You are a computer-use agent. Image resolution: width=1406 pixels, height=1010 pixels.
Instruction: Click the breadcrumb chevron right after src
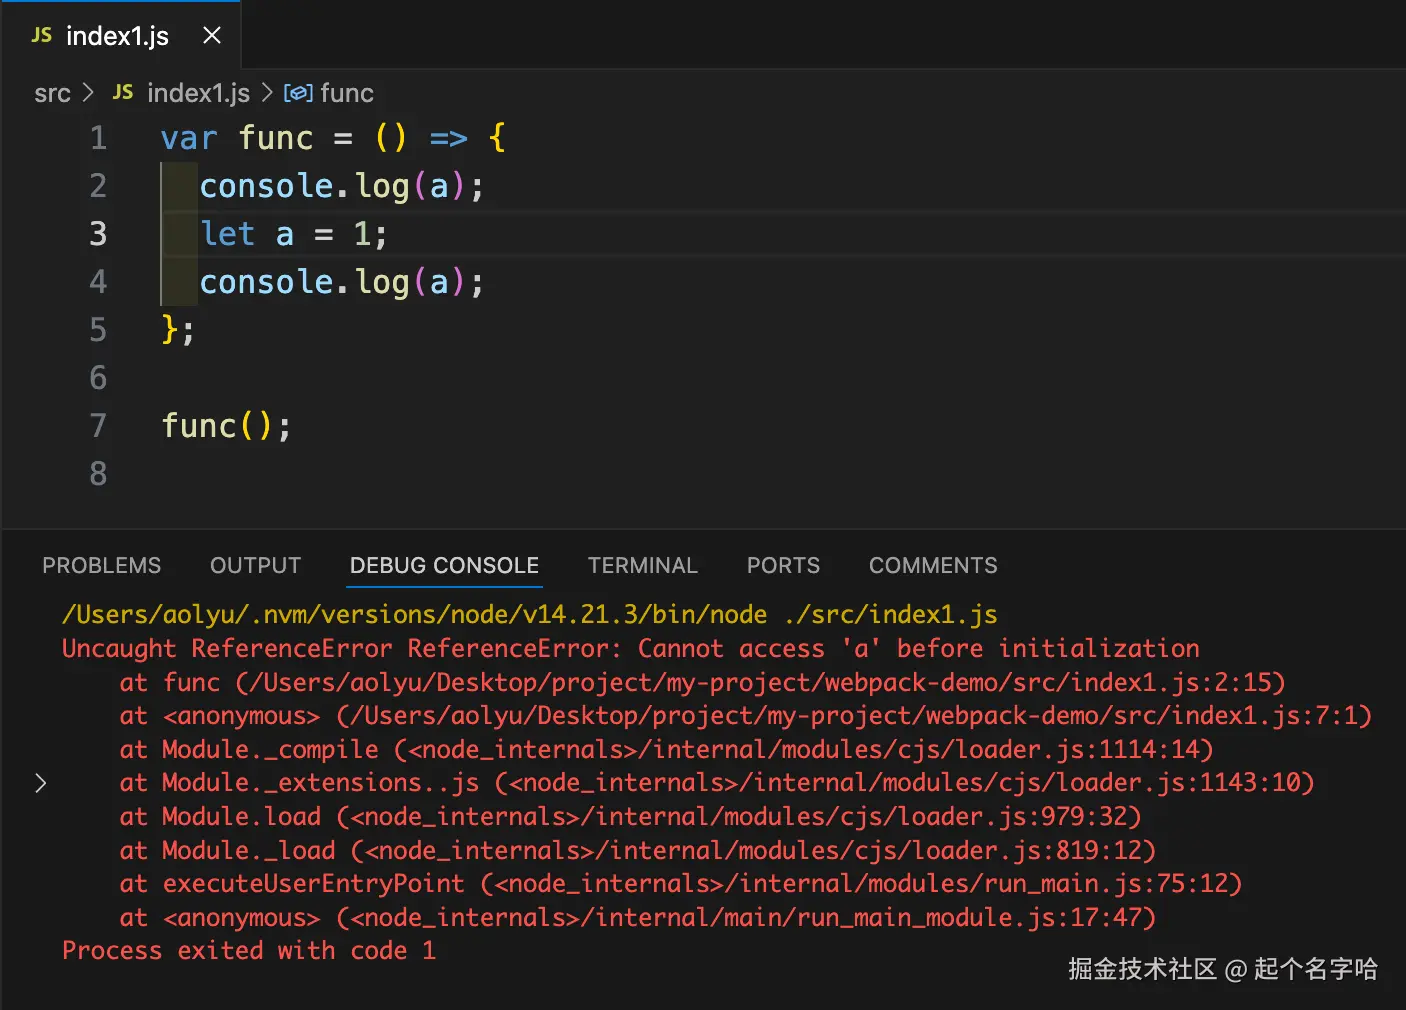pyautogui.click(x=89, y=92)
